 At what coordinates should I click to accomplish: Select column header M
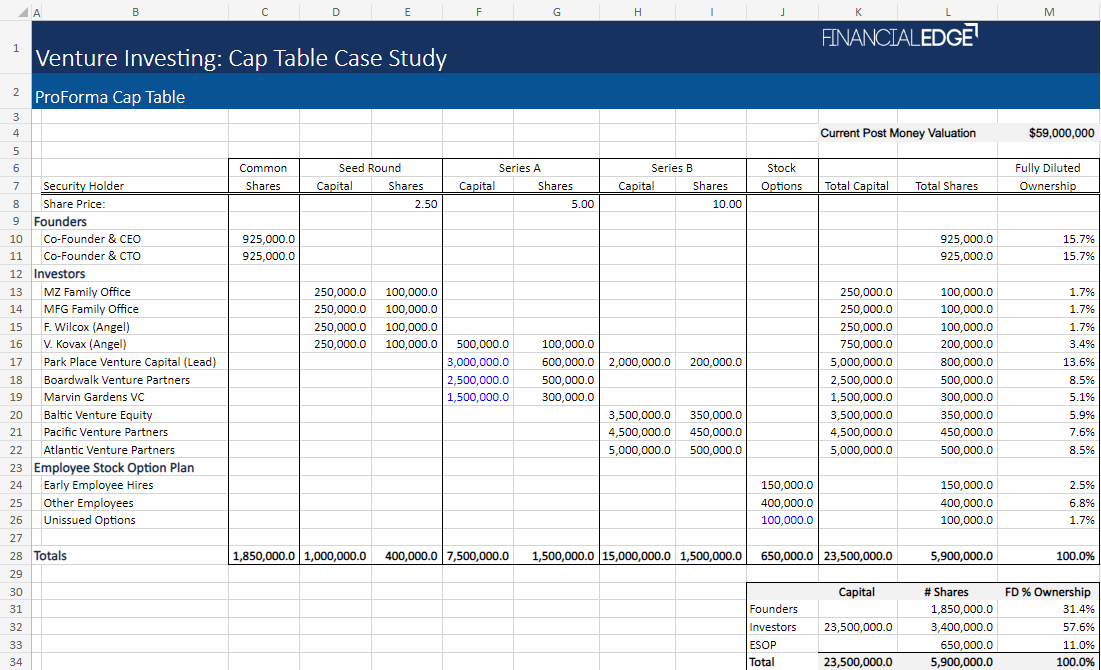point(1048,12)
